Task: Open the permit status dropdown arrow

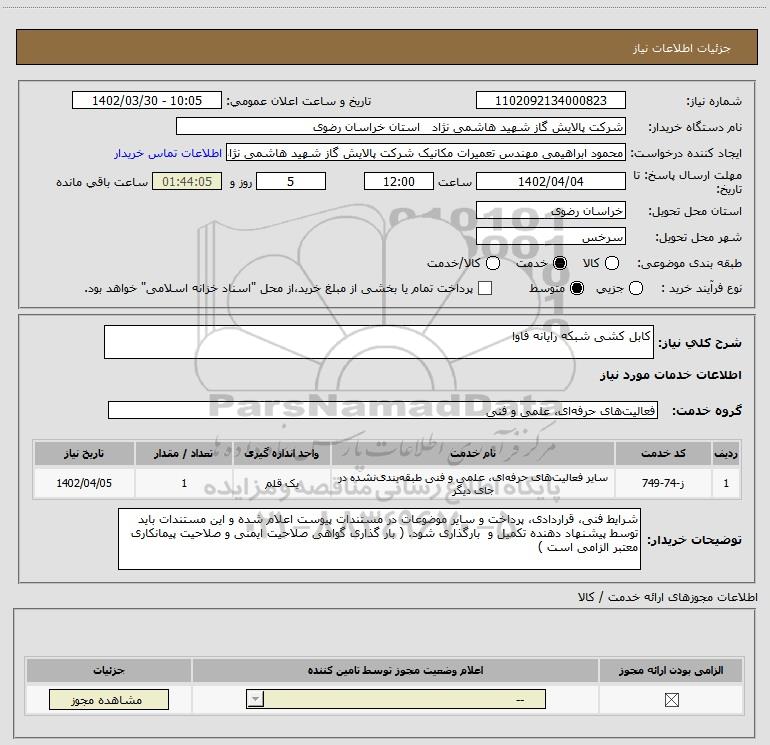Action: [x=255, y=699]
